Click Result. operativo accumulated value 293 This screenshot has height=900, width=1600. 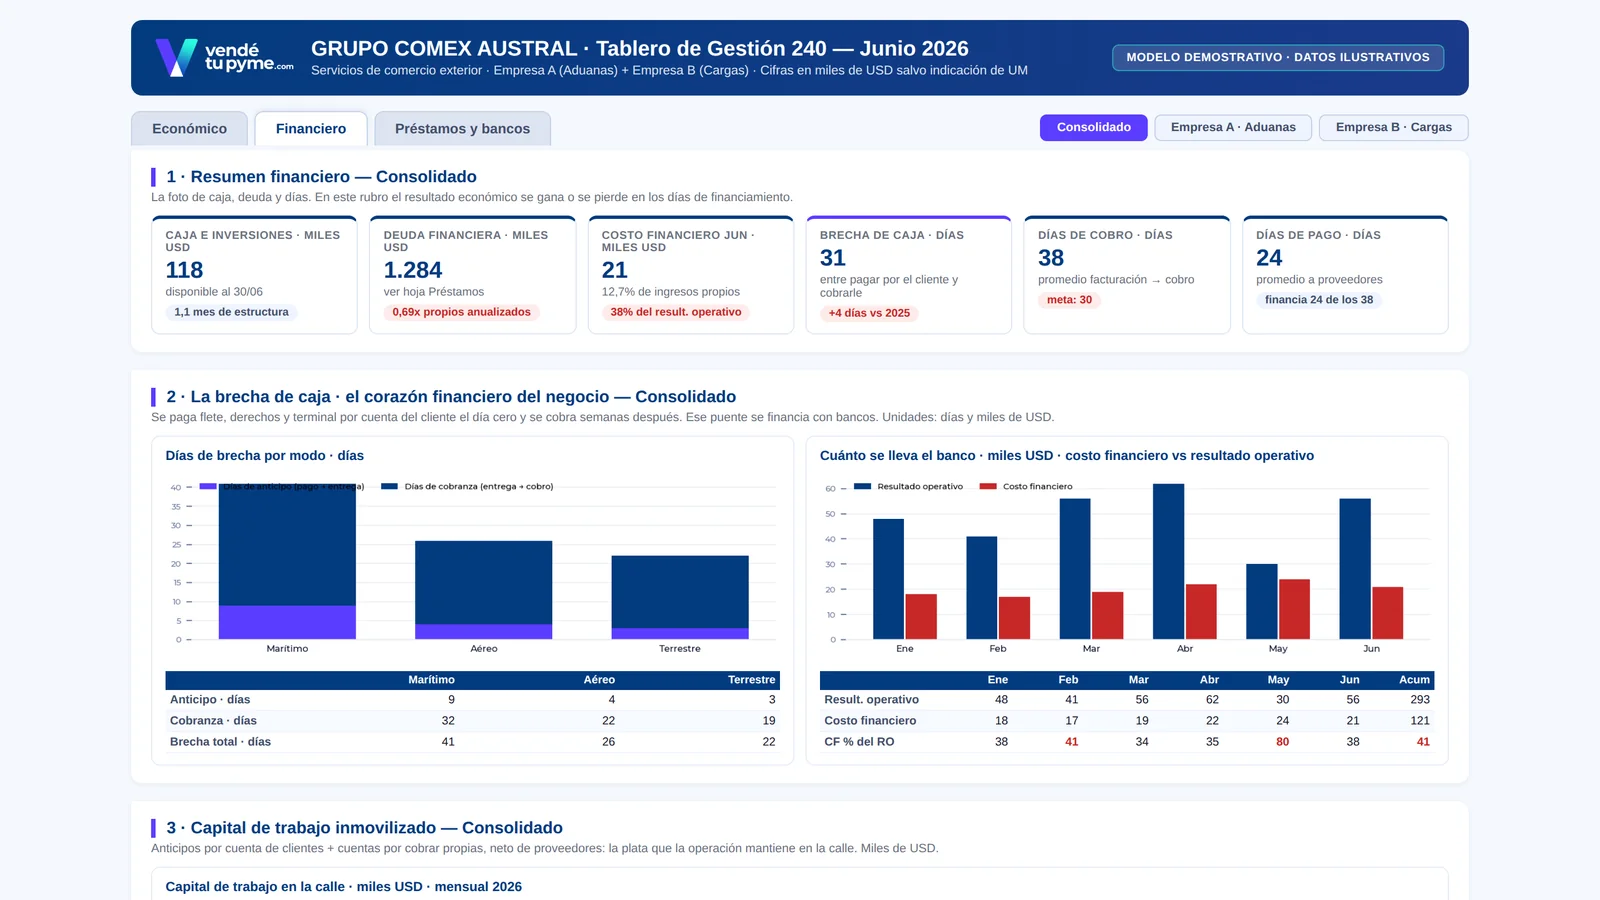1420,700
